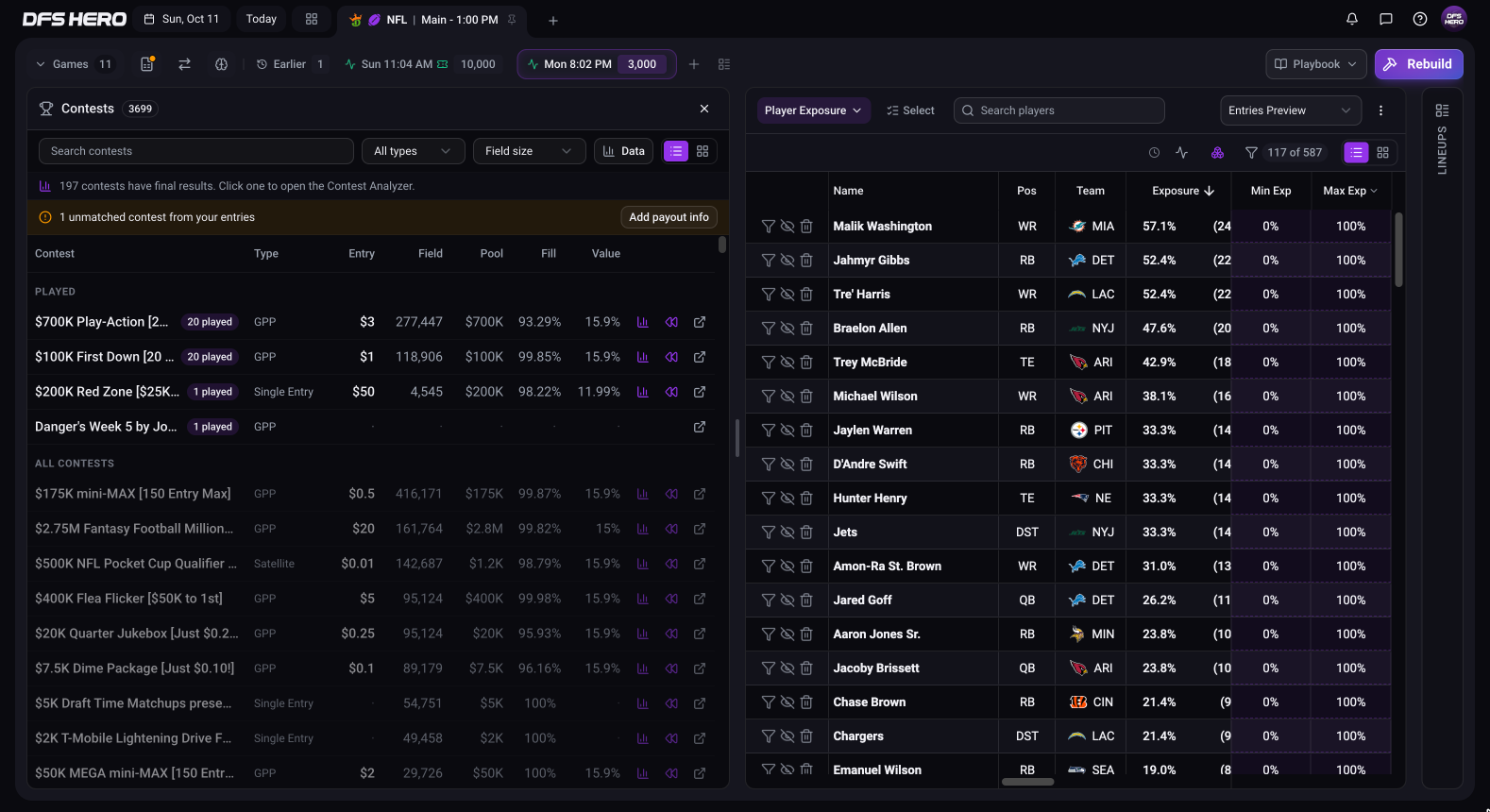This screenshot has height=812, width=1490.
Task: Open the brain settings icon
Action: pos(221,64)
